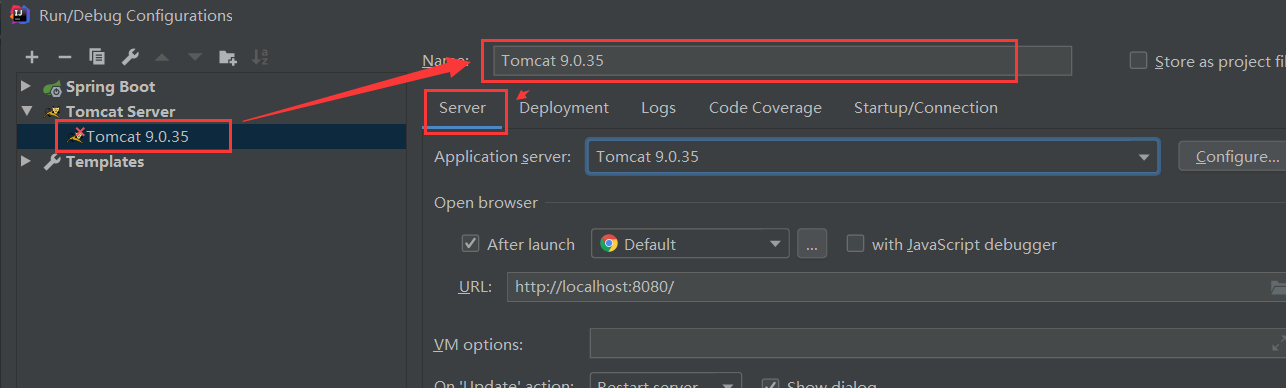This screenshot has height=388, width=1286.
Task: Expand the Spring Boot node
Action: tap(27, 87)
